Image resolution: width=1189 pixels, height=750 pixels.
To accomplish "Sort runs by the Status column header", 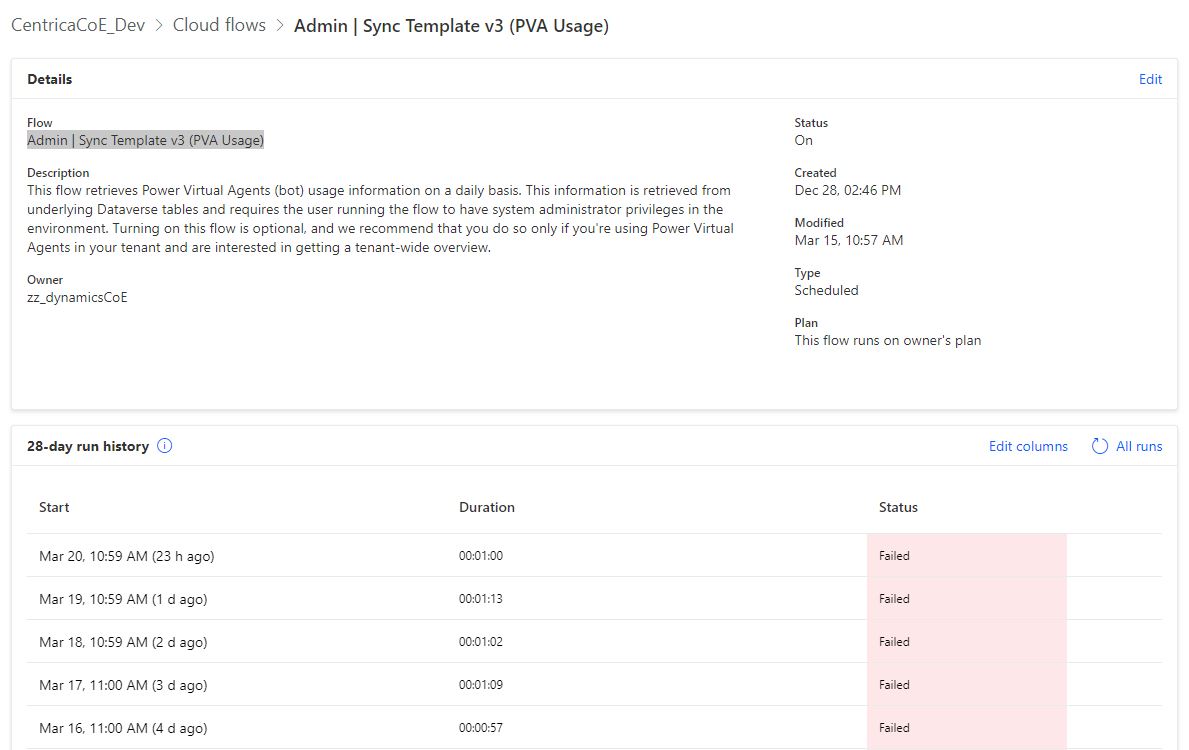I will tap(898, 507).
